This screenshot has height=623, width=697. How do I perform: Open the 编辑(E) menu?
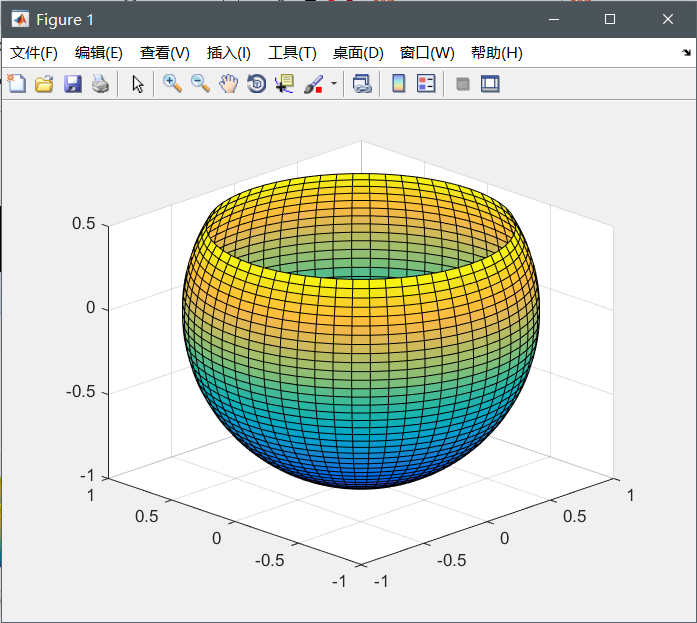click(99, 53)
